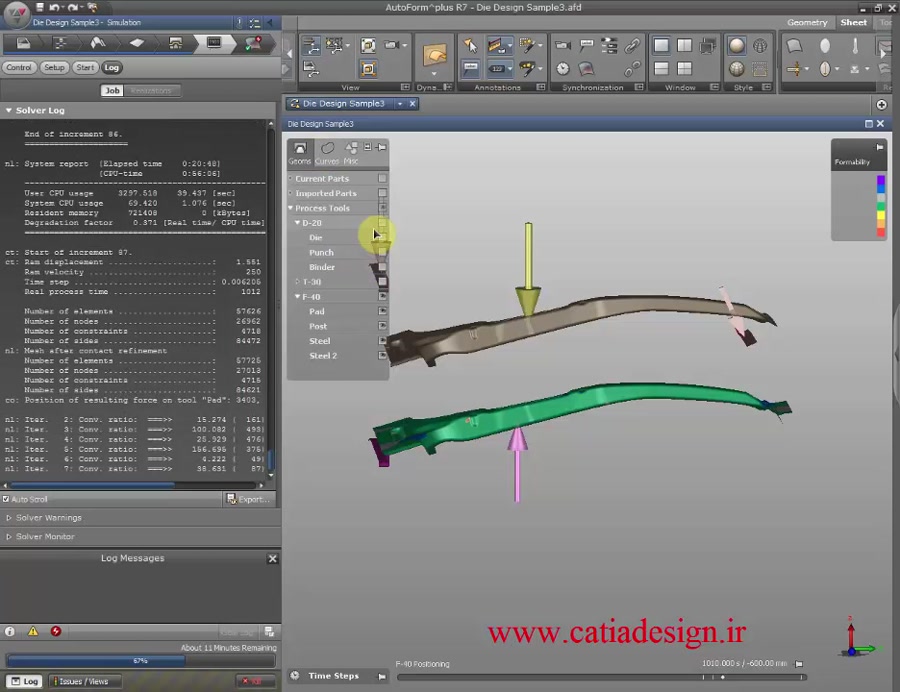Toggle the Auto Scroll checkbox
900x692 pixels.
click(6, 499)
